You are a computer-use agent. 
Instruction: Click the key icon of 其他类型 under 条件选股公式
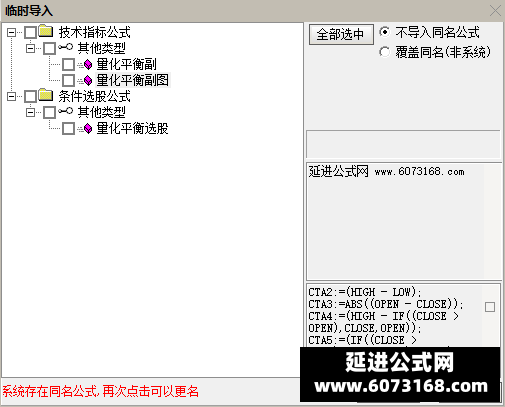click(65, 111)
